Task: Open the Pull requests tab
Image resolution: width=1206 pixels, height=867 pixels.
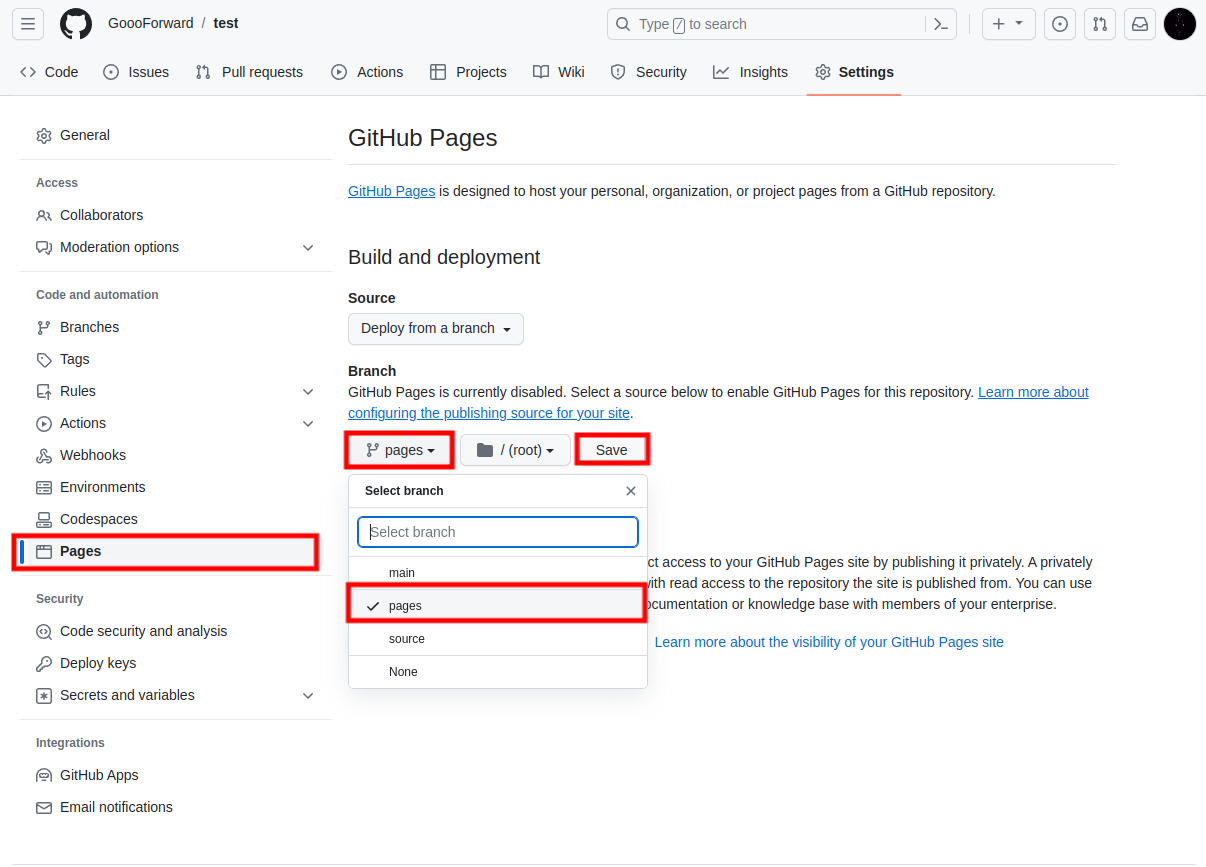Action: 249,72
